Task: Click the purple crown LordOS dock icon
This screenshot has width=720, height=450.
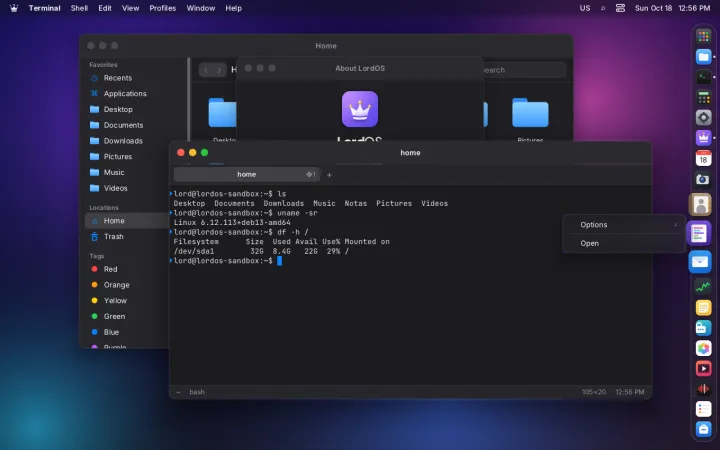Action: point(703,138)
